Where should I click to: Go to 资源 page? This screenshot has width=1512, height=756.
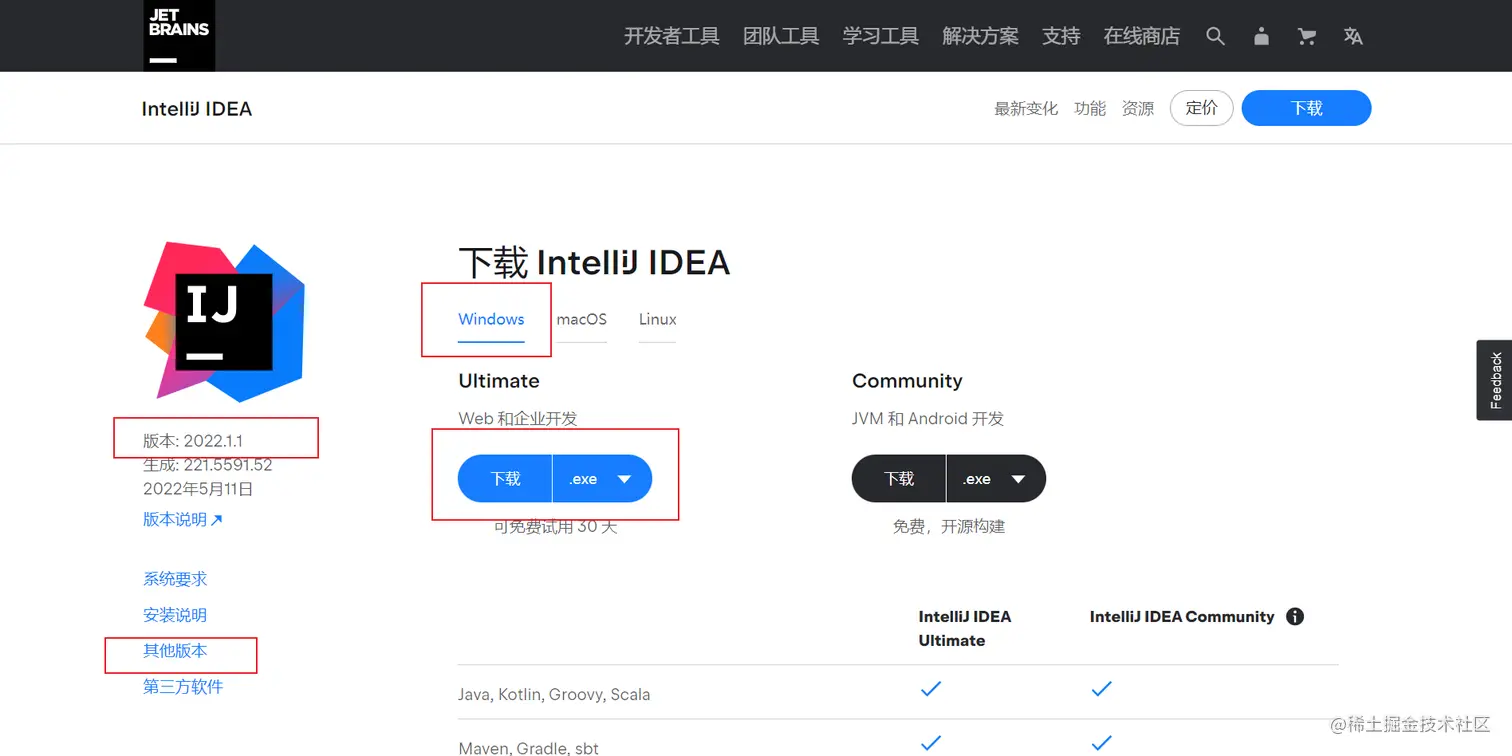tap(1138, 108)
